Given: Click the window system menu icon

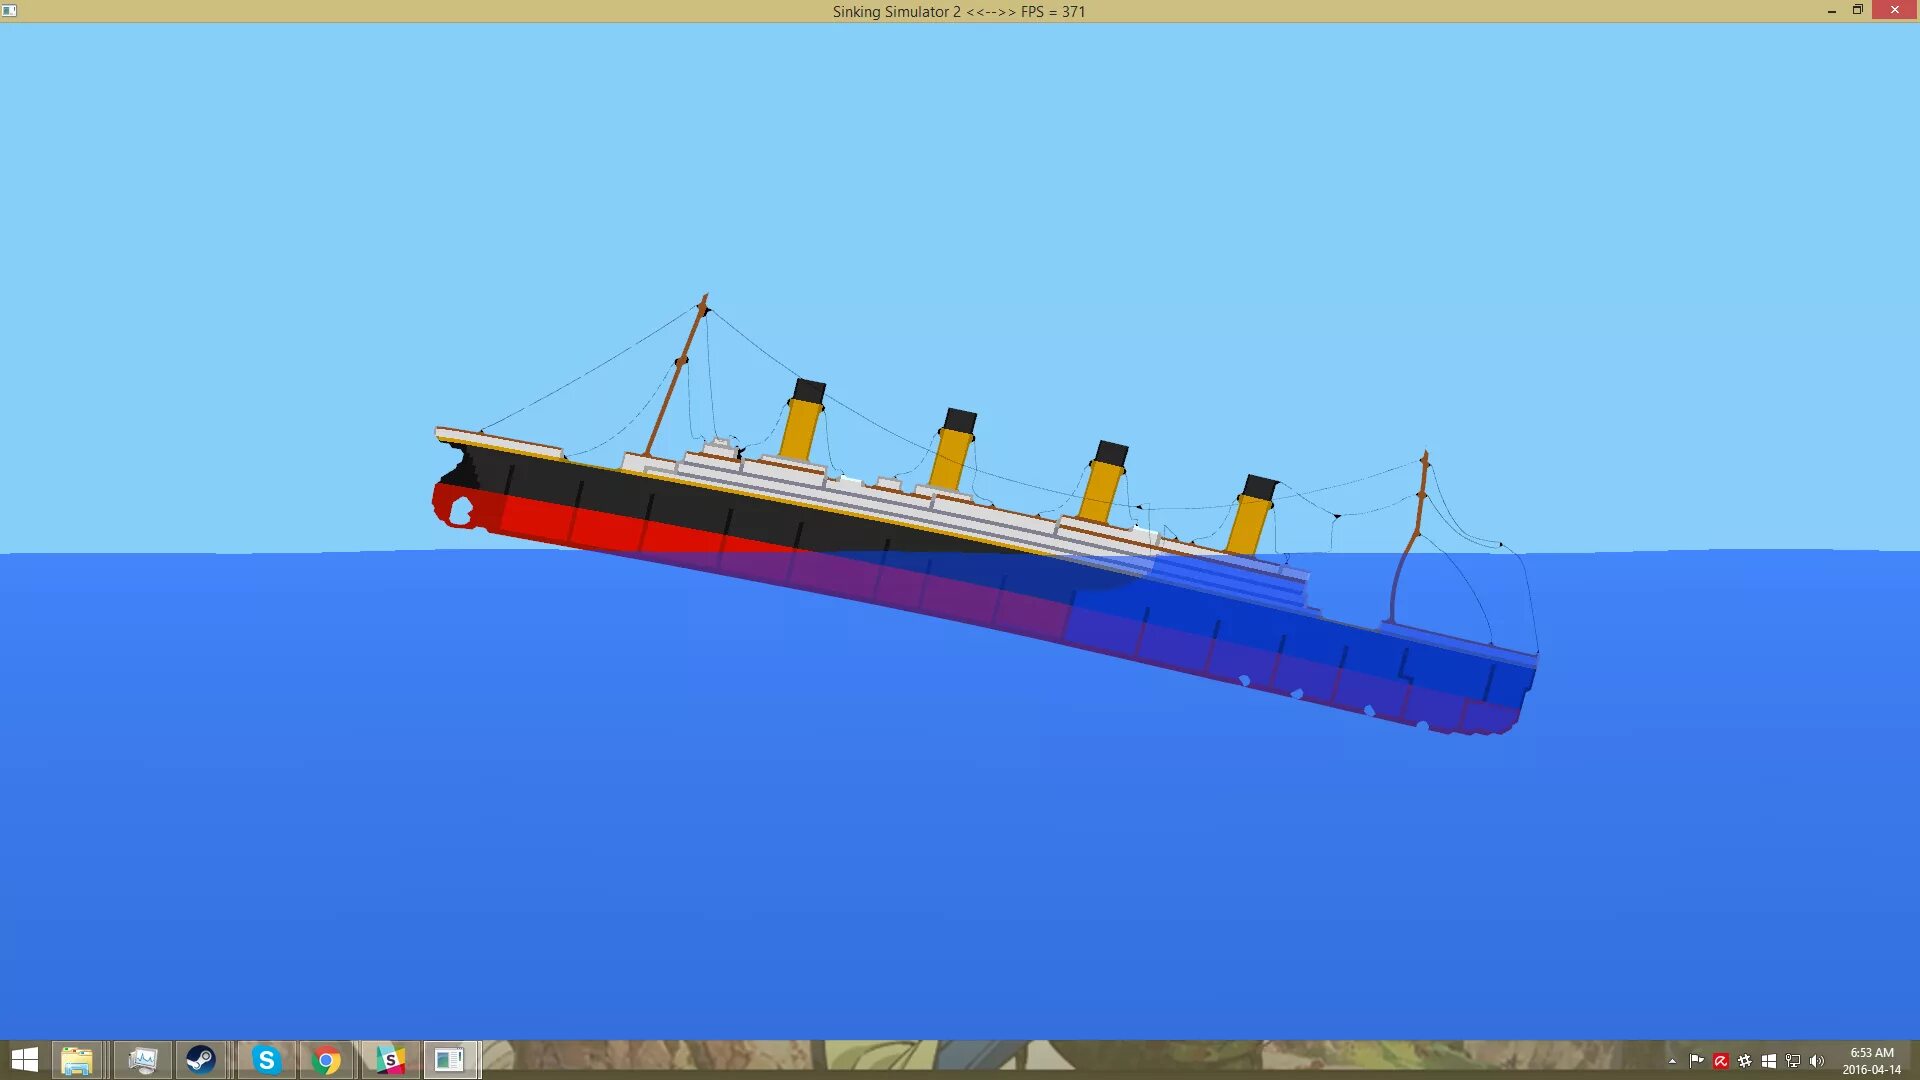Looking at the screenshot, I should [9, 11].
